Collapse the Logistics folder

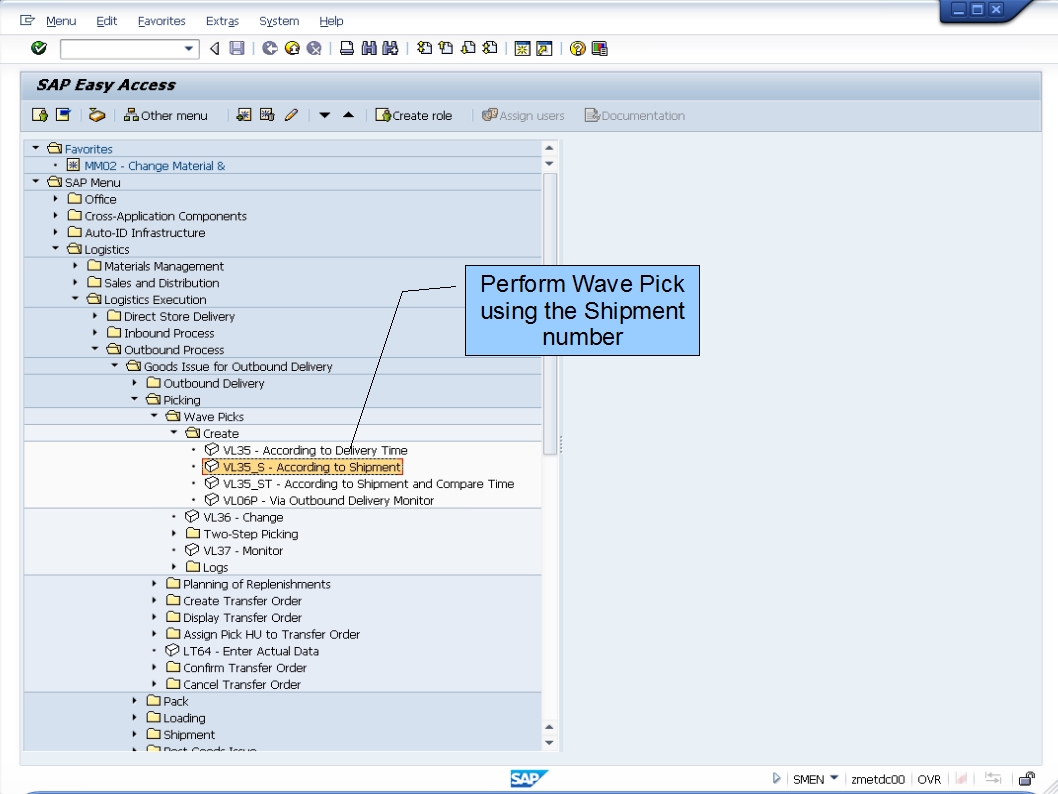pos(56,248)
